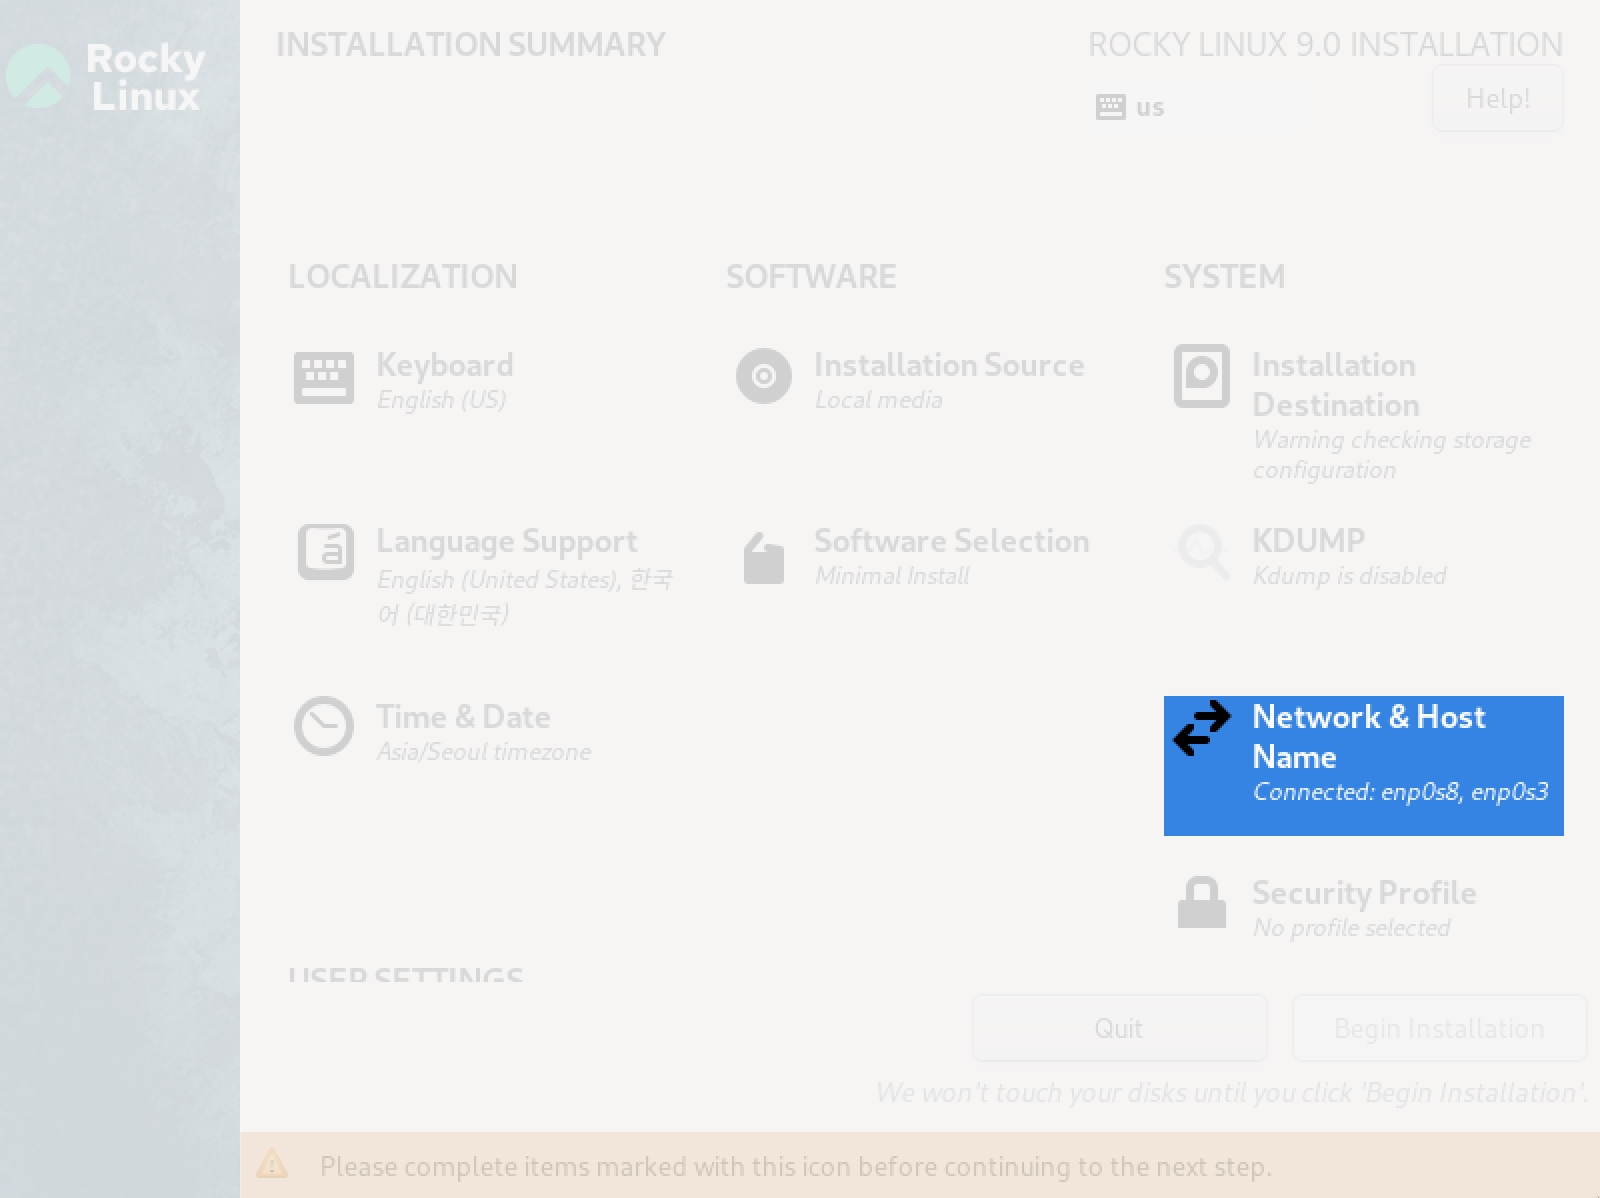Click the 'us' keyboard layout text

pyautogui.click(x=1150, y=107)
